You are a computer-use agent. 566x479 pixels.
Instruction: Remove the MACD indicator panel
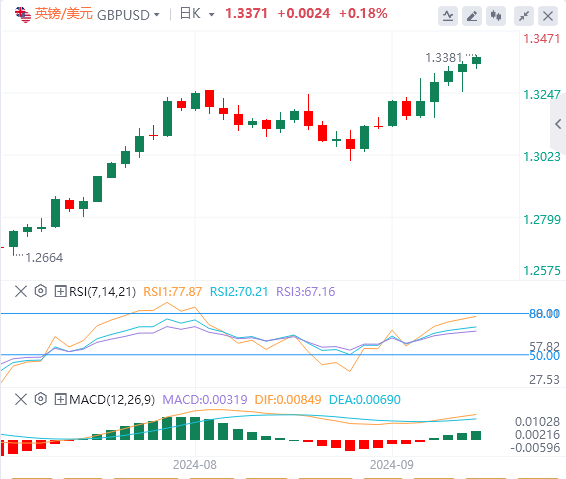(21, 399)
